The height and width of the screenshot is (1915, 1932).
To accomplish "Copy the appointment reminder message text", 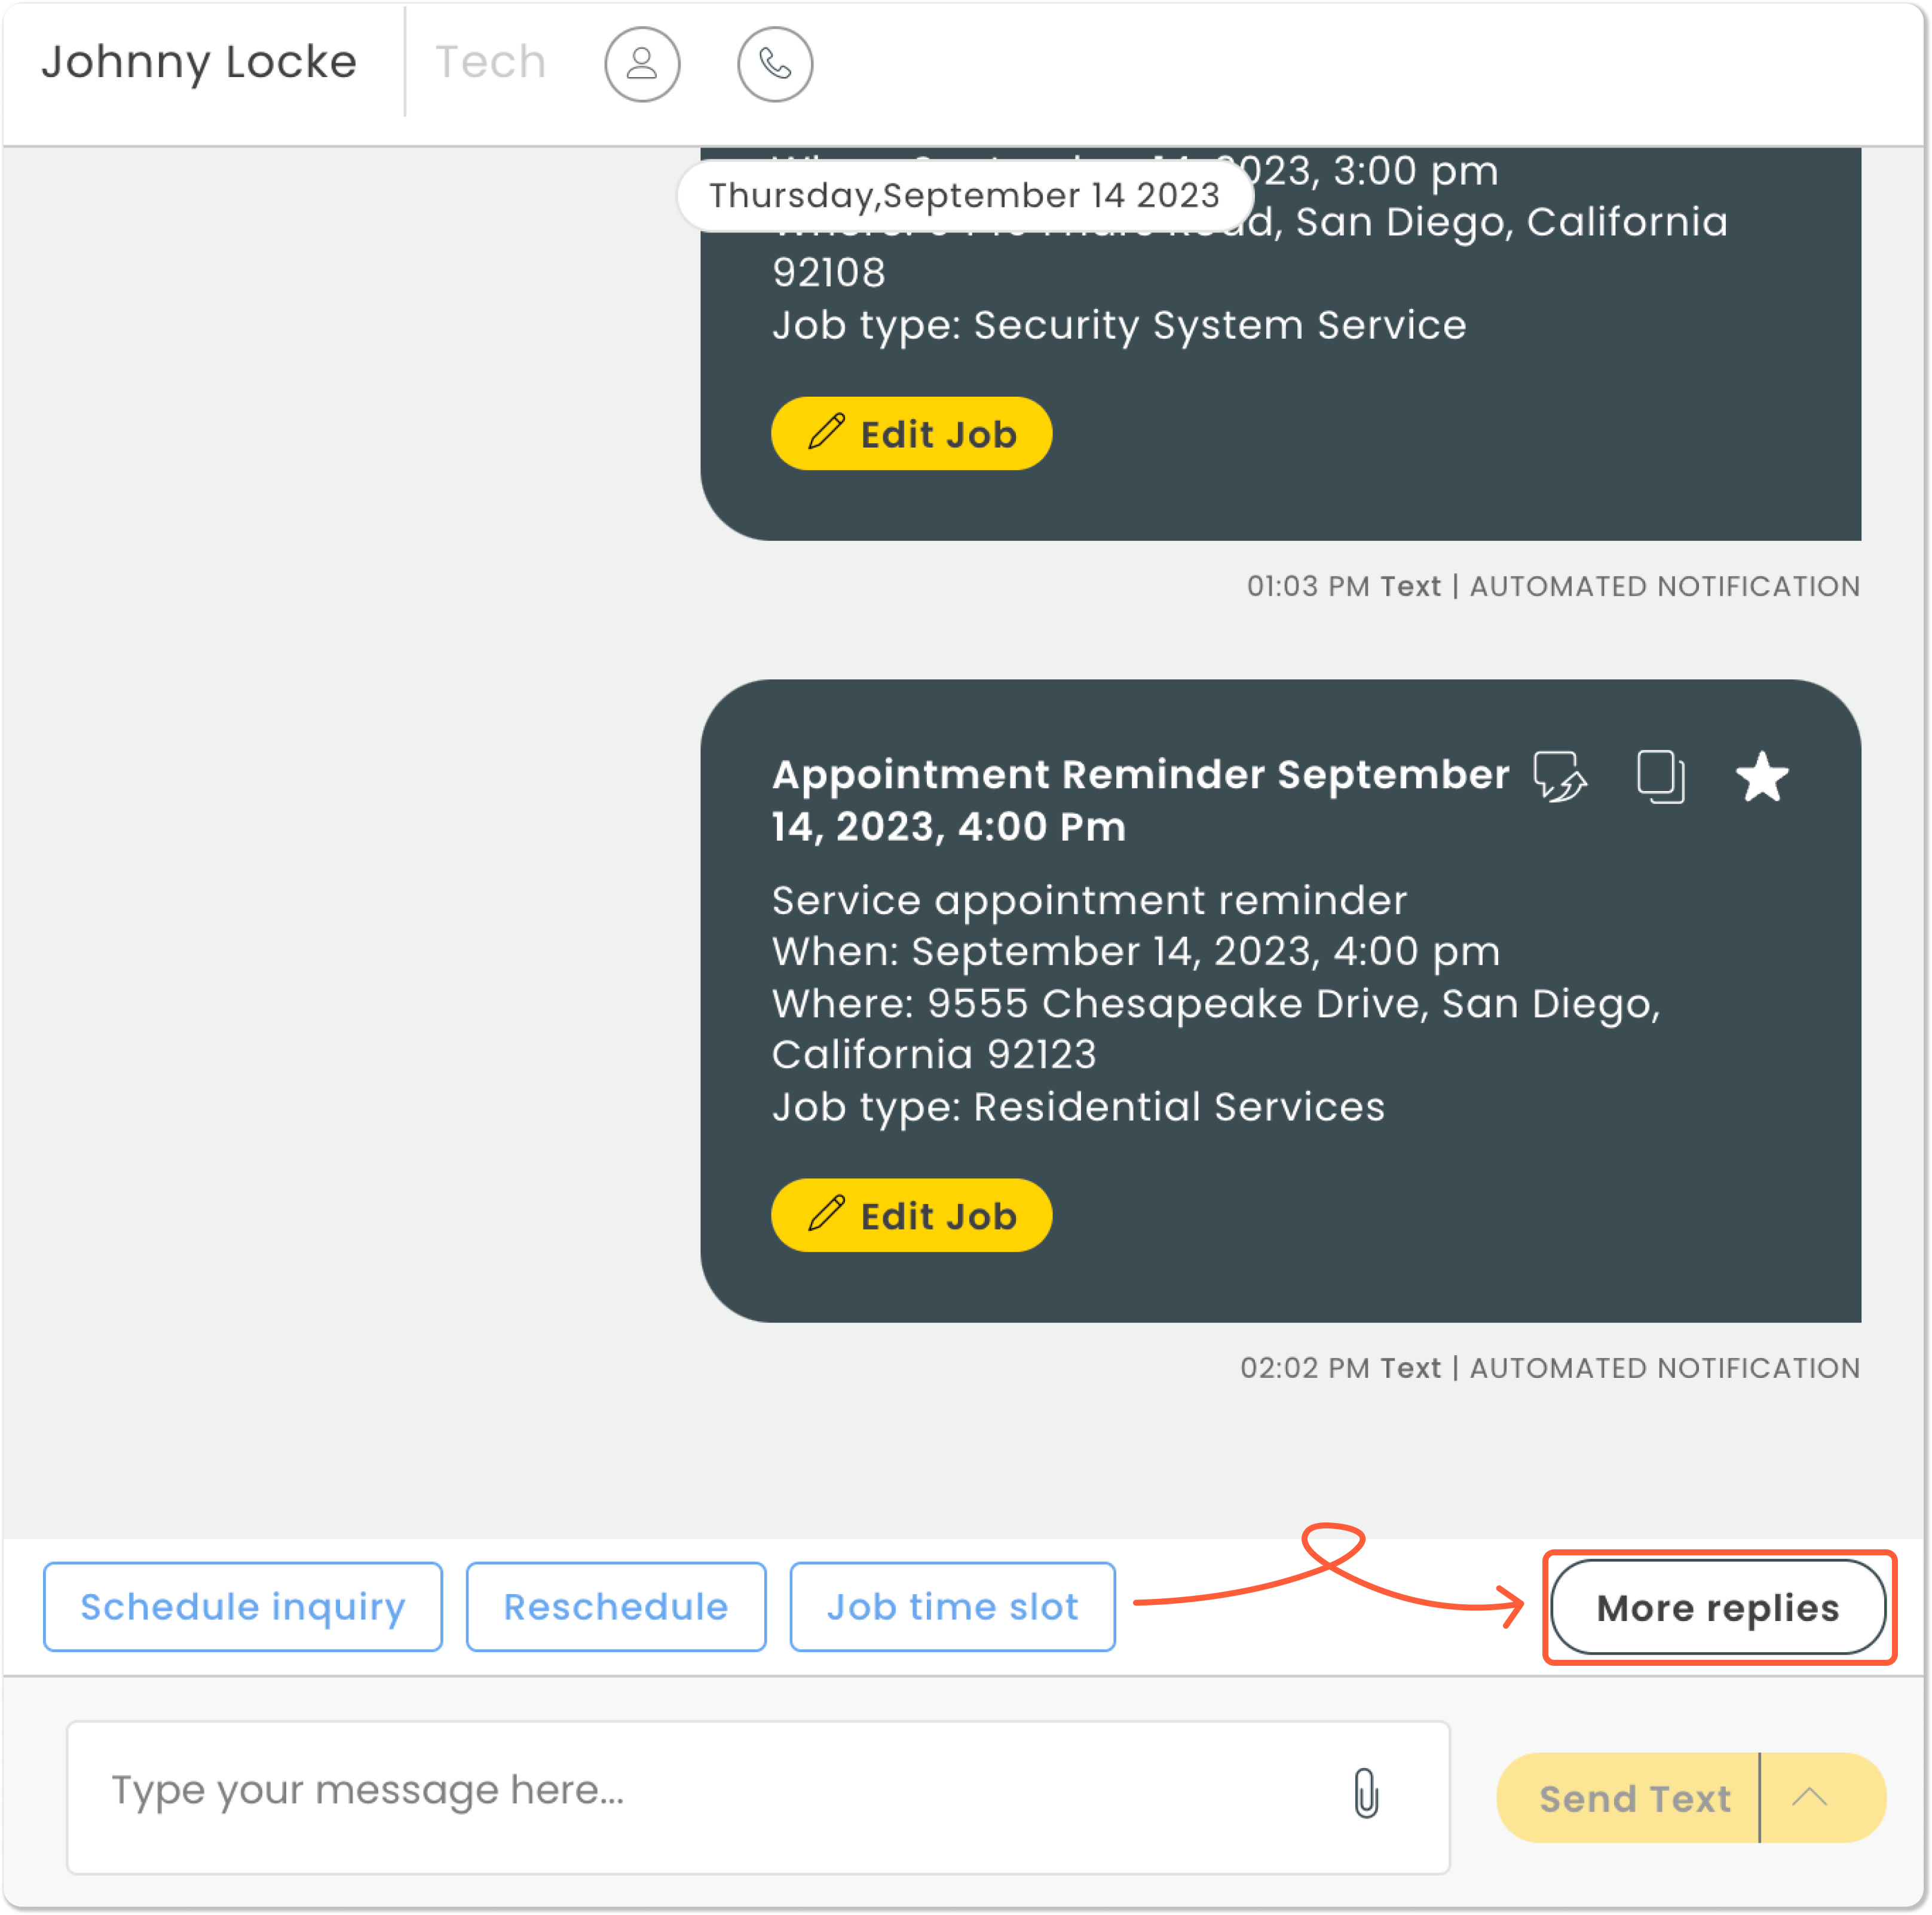I will point(1660,777).
